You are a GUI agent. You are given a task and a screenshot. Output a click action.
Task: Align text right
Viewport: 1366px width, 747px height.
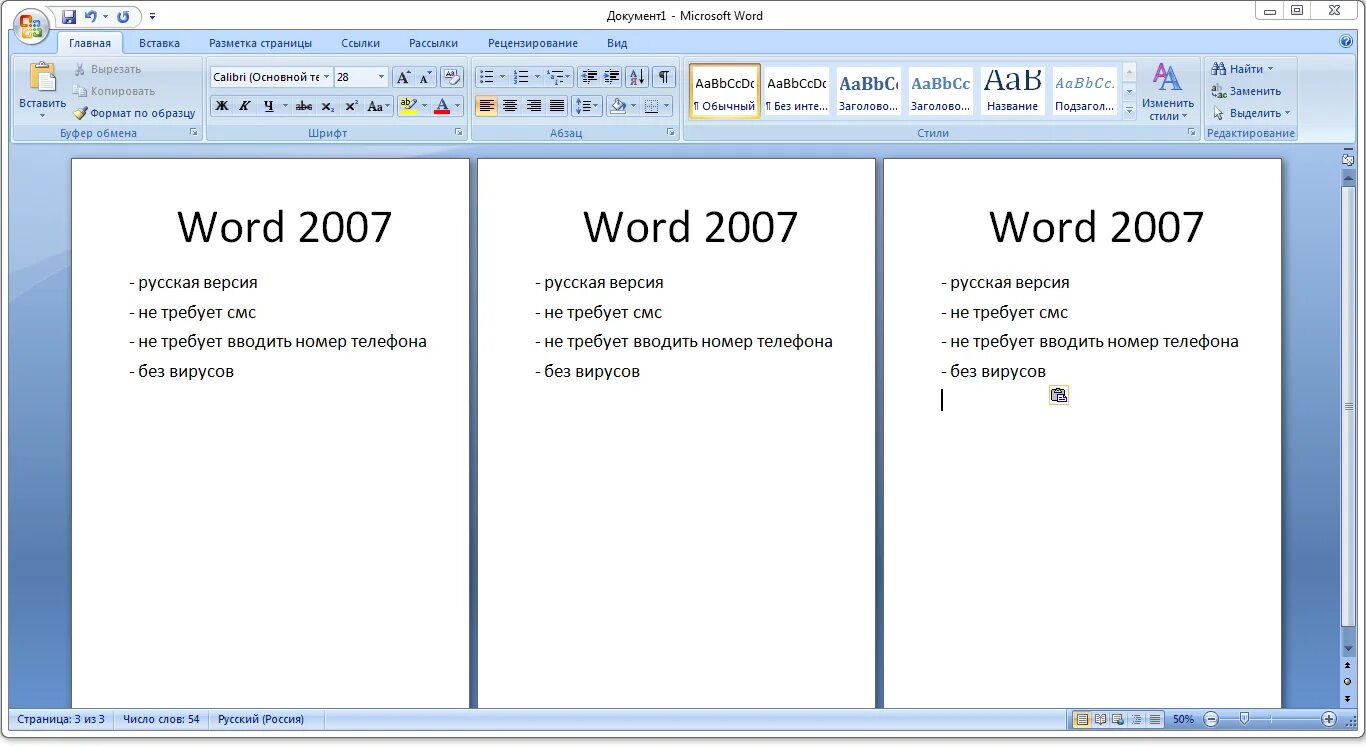pyautogui.click(x=534, y=106)
